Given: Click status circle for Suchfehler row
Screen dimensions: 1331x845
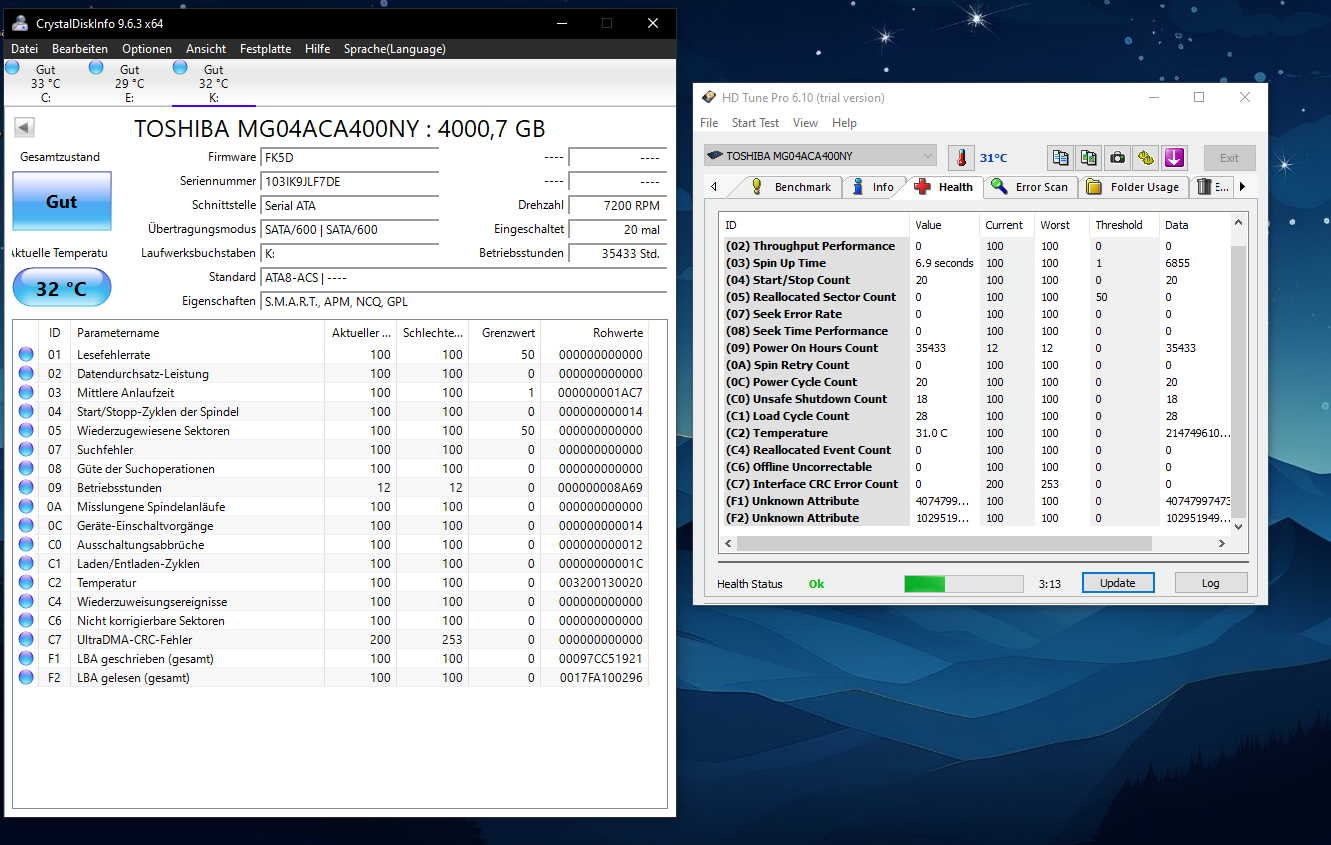Looking at the screenshot, I should tap(26, 449).
